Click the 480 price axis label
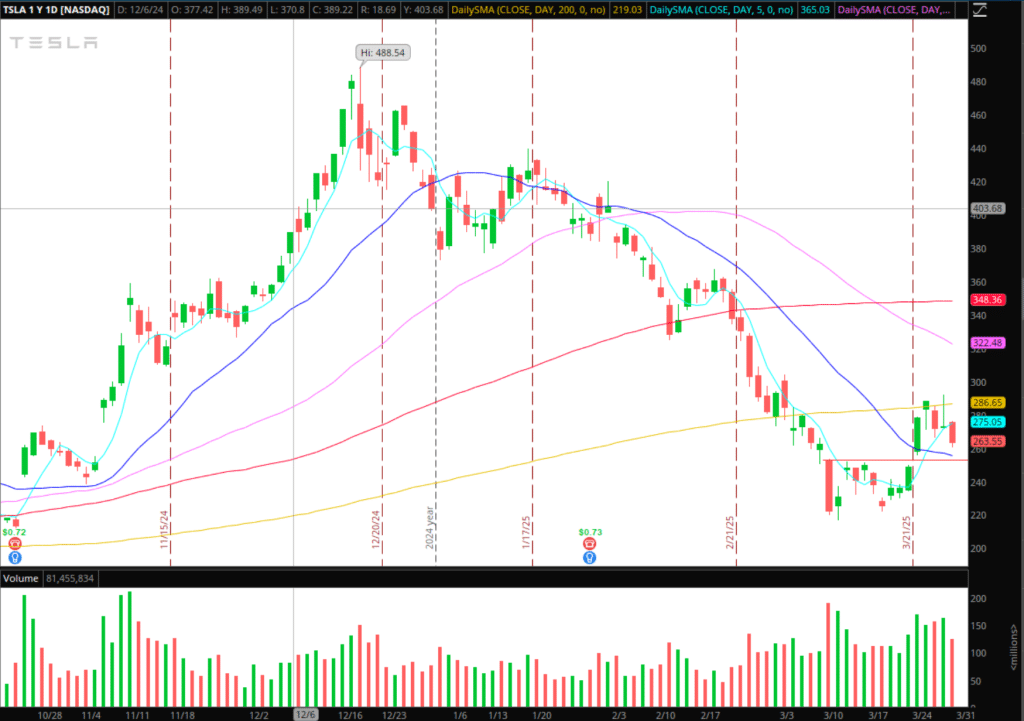 pos(978,82)
